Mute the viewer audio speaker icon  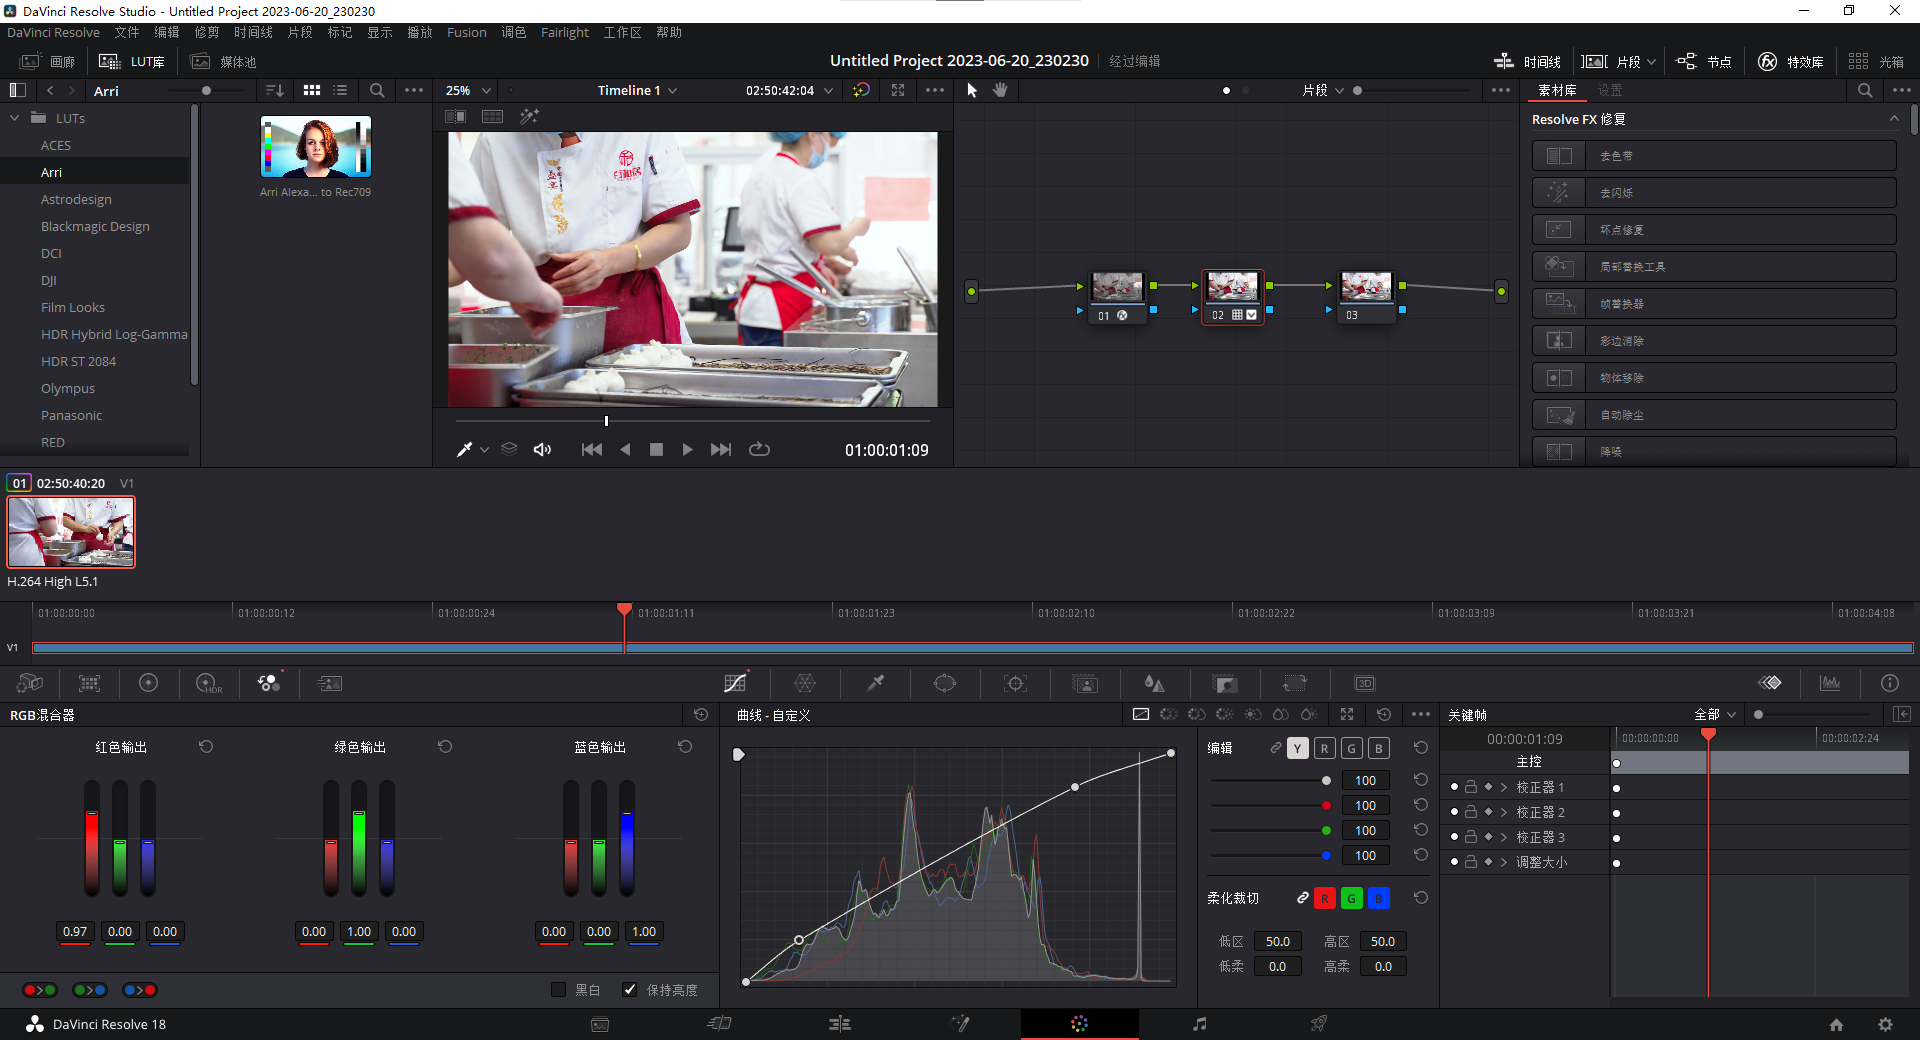click(x=542, y=450)
